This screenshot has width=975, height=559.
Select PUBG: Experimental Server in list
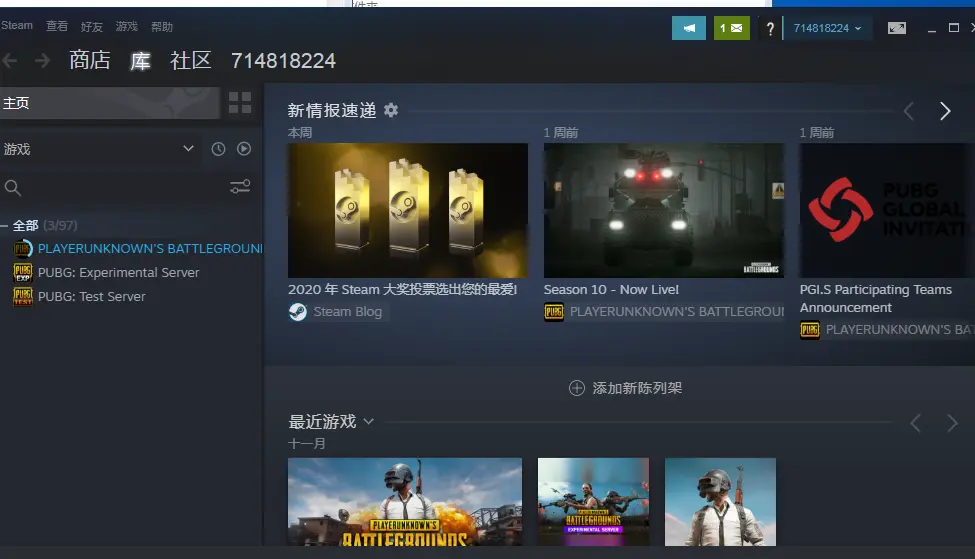coord(118,272)
